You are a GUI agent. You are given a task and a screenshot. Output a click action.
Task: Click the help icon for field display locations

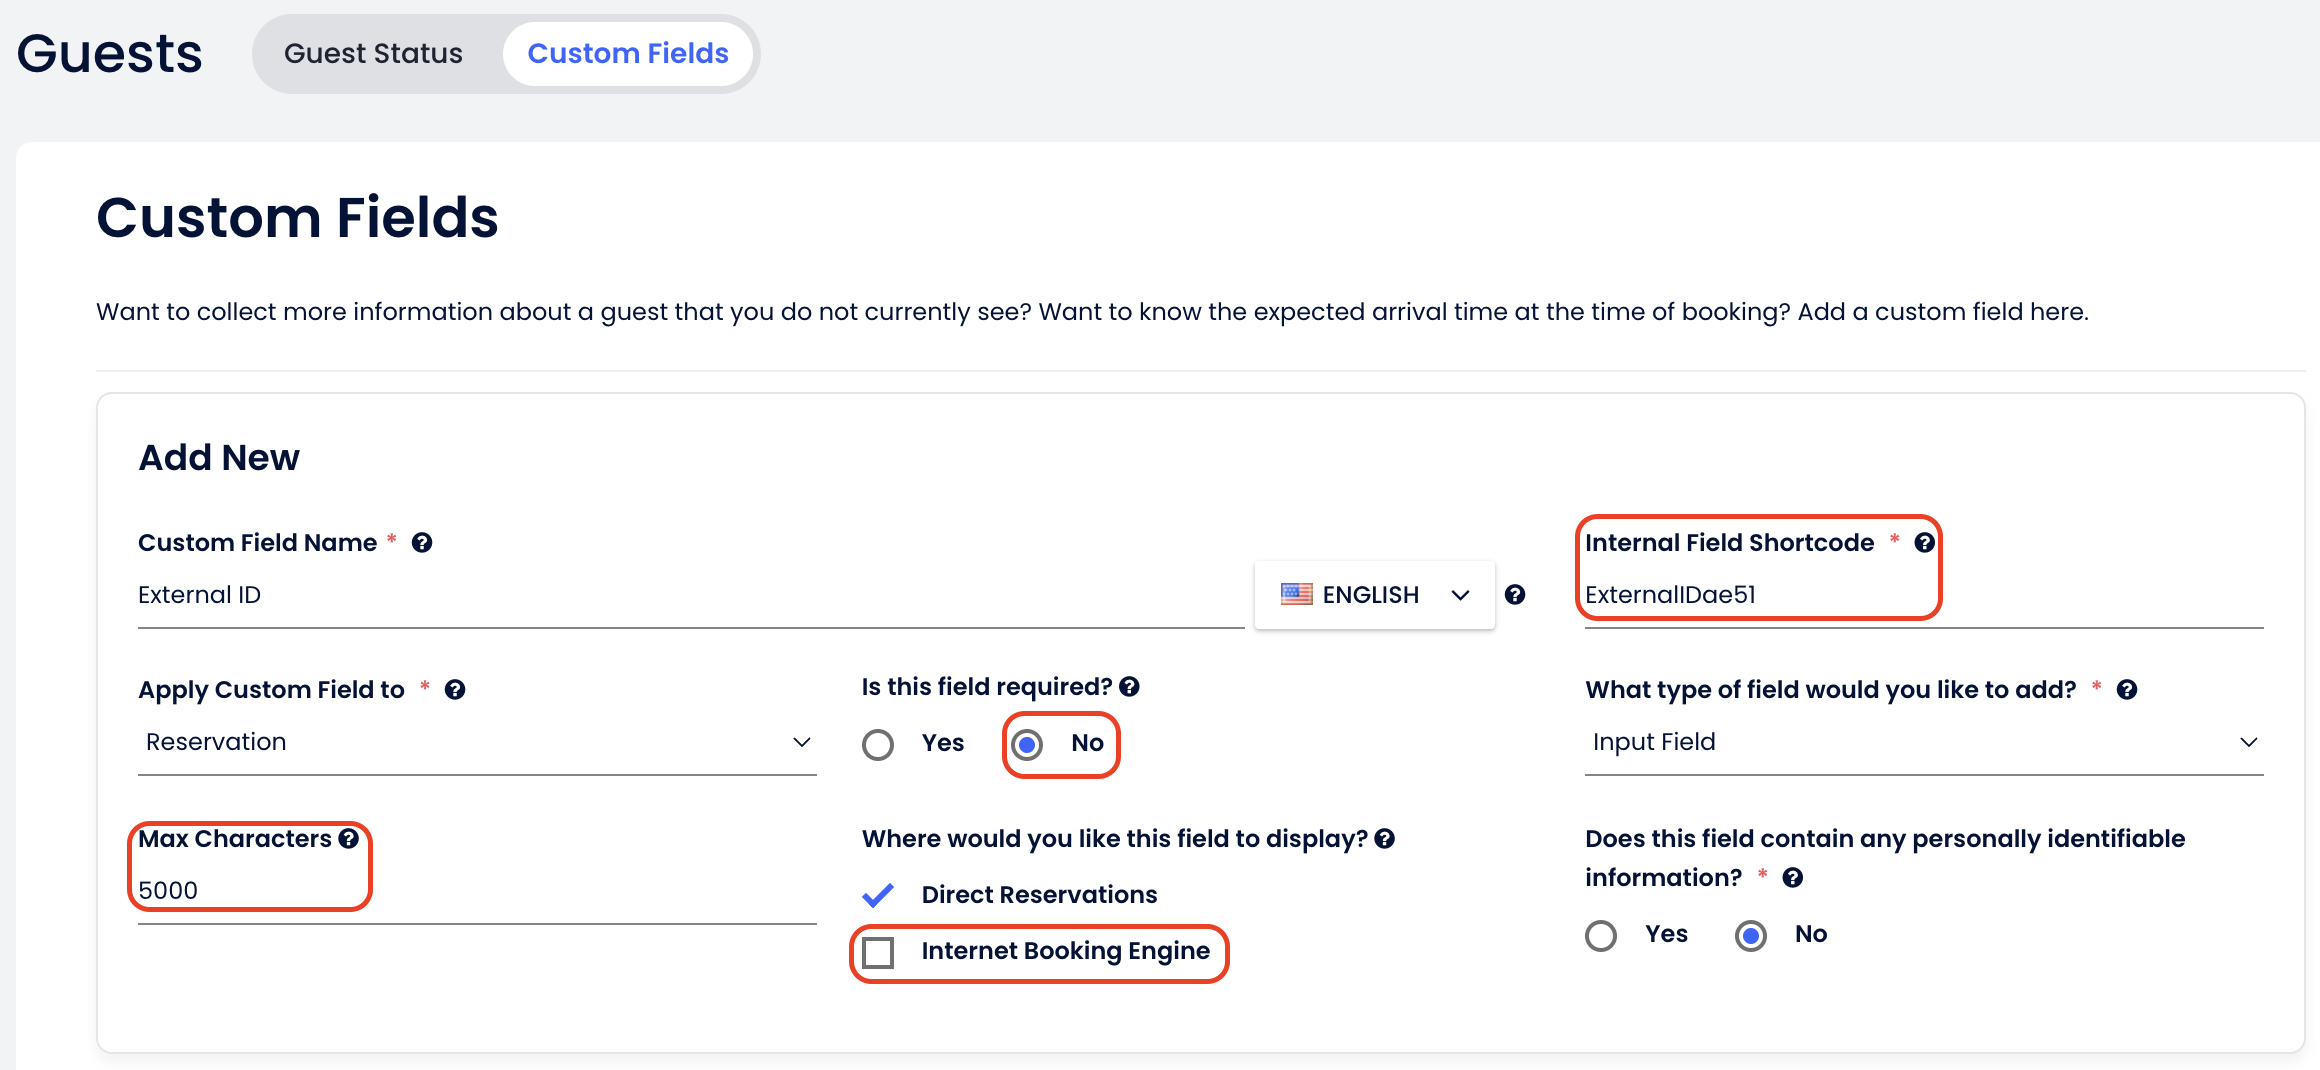tap(1385, 839)
